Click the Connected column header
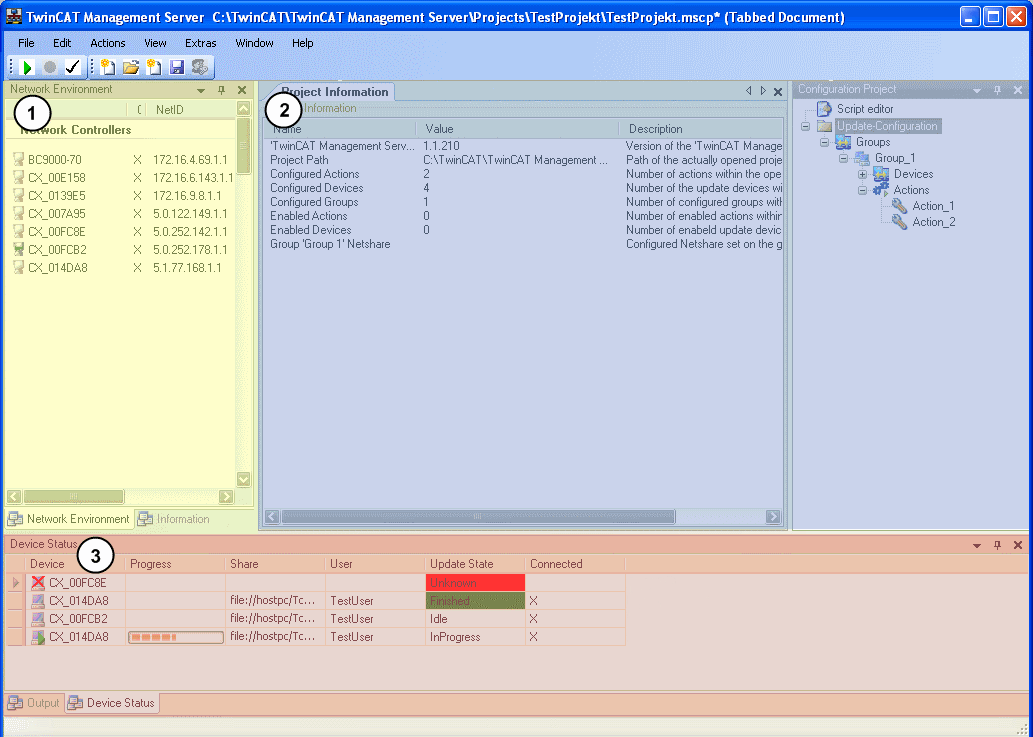This screenshot has height=737, width=1033. click(x=575, y=564)
